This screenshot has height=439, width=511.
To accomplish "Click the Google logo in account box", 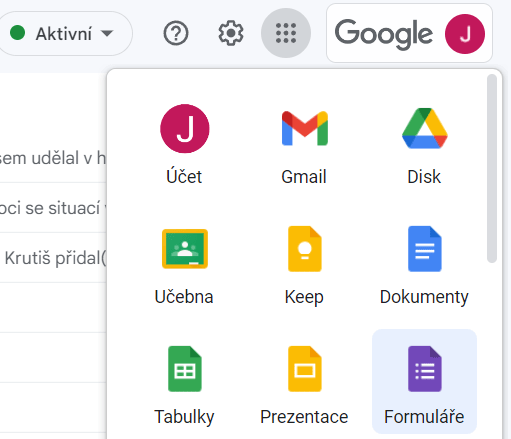I will pos(384,34).
